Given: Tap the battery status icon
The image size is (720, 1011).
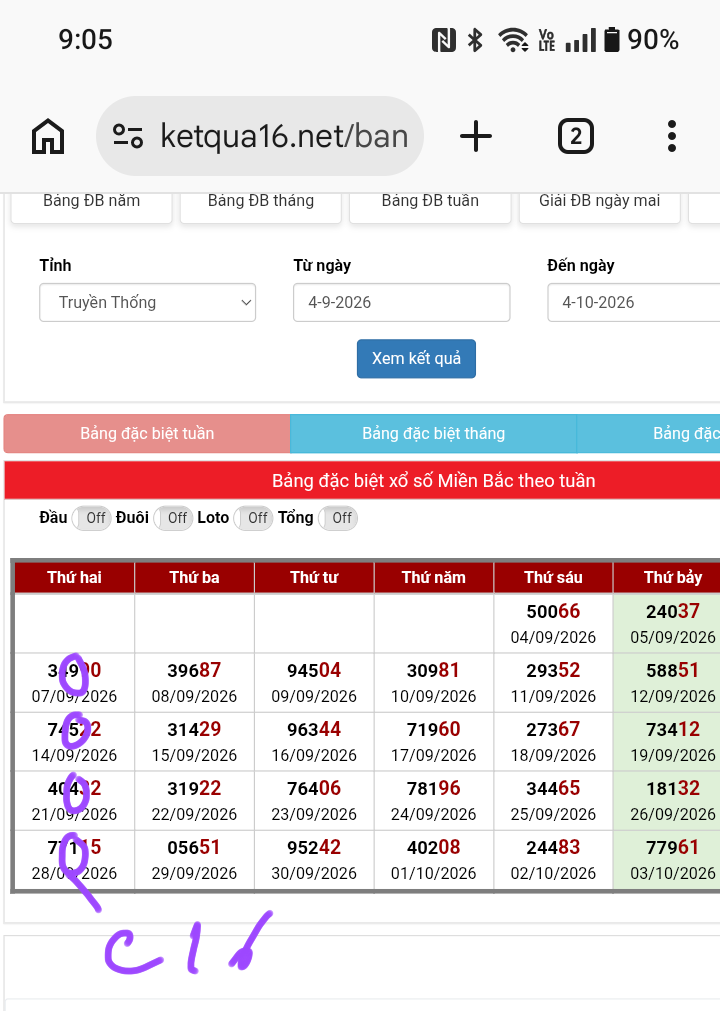Looking at the screenshot, I should 612,40.
